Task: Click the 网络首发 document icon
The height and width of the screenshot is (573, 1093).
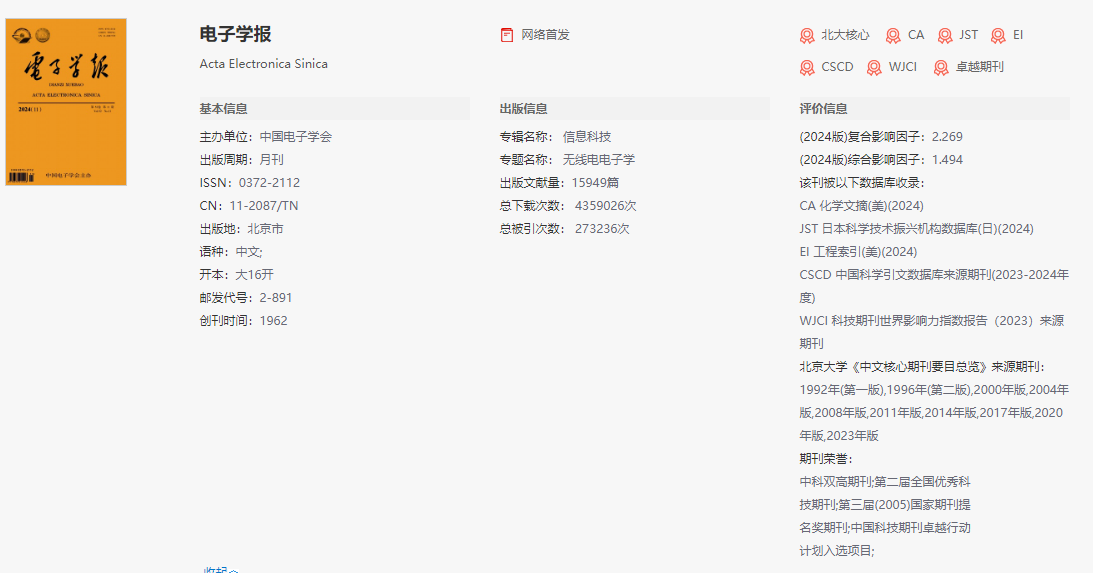Action: [507, 35]
